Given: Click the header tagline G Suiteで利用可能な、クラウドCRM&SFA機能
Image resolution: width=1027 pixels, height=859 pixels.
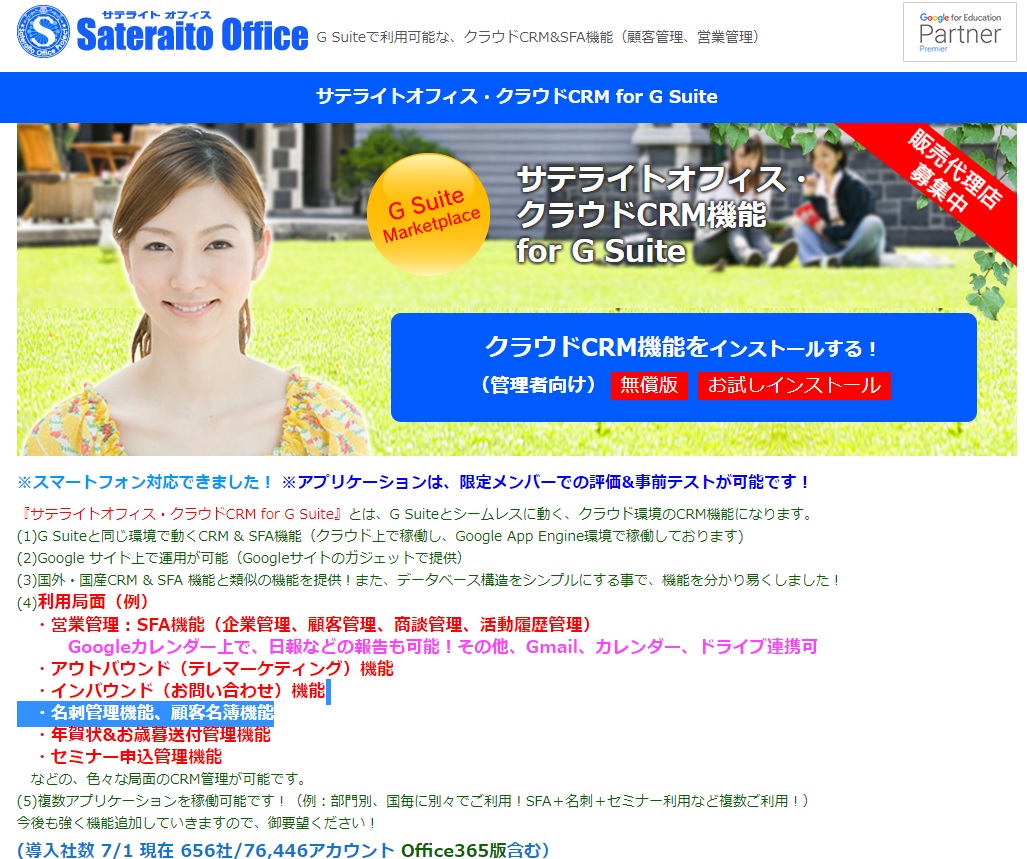Looking at the screenshot, I should 538,37.
